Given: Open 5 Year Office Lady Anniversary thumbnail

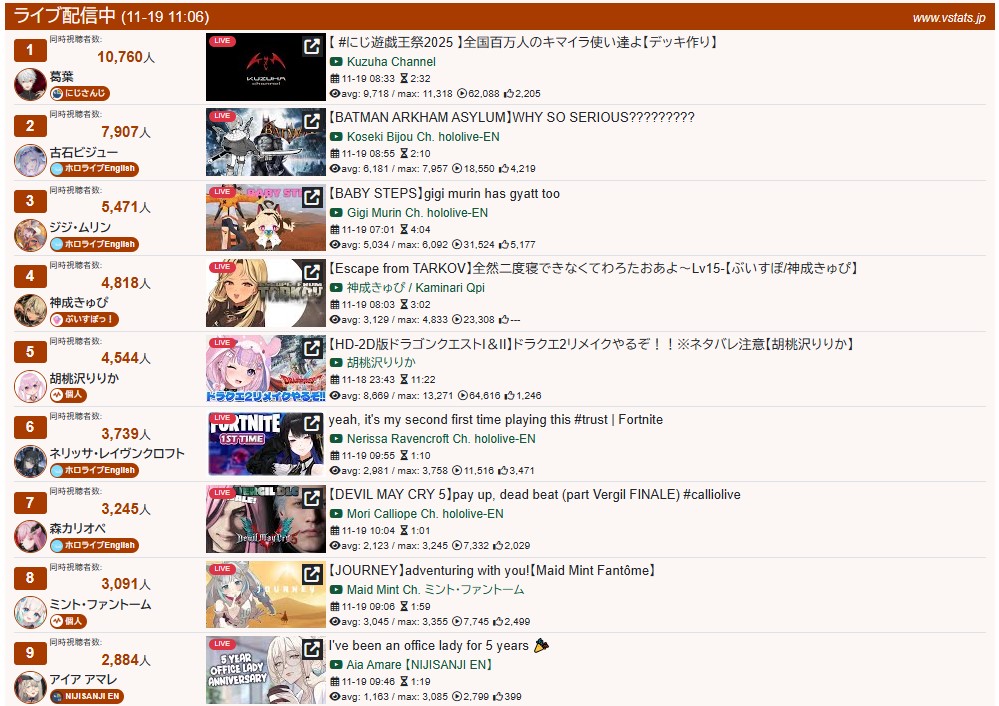Looking at the screenshot, I should 266,670.
